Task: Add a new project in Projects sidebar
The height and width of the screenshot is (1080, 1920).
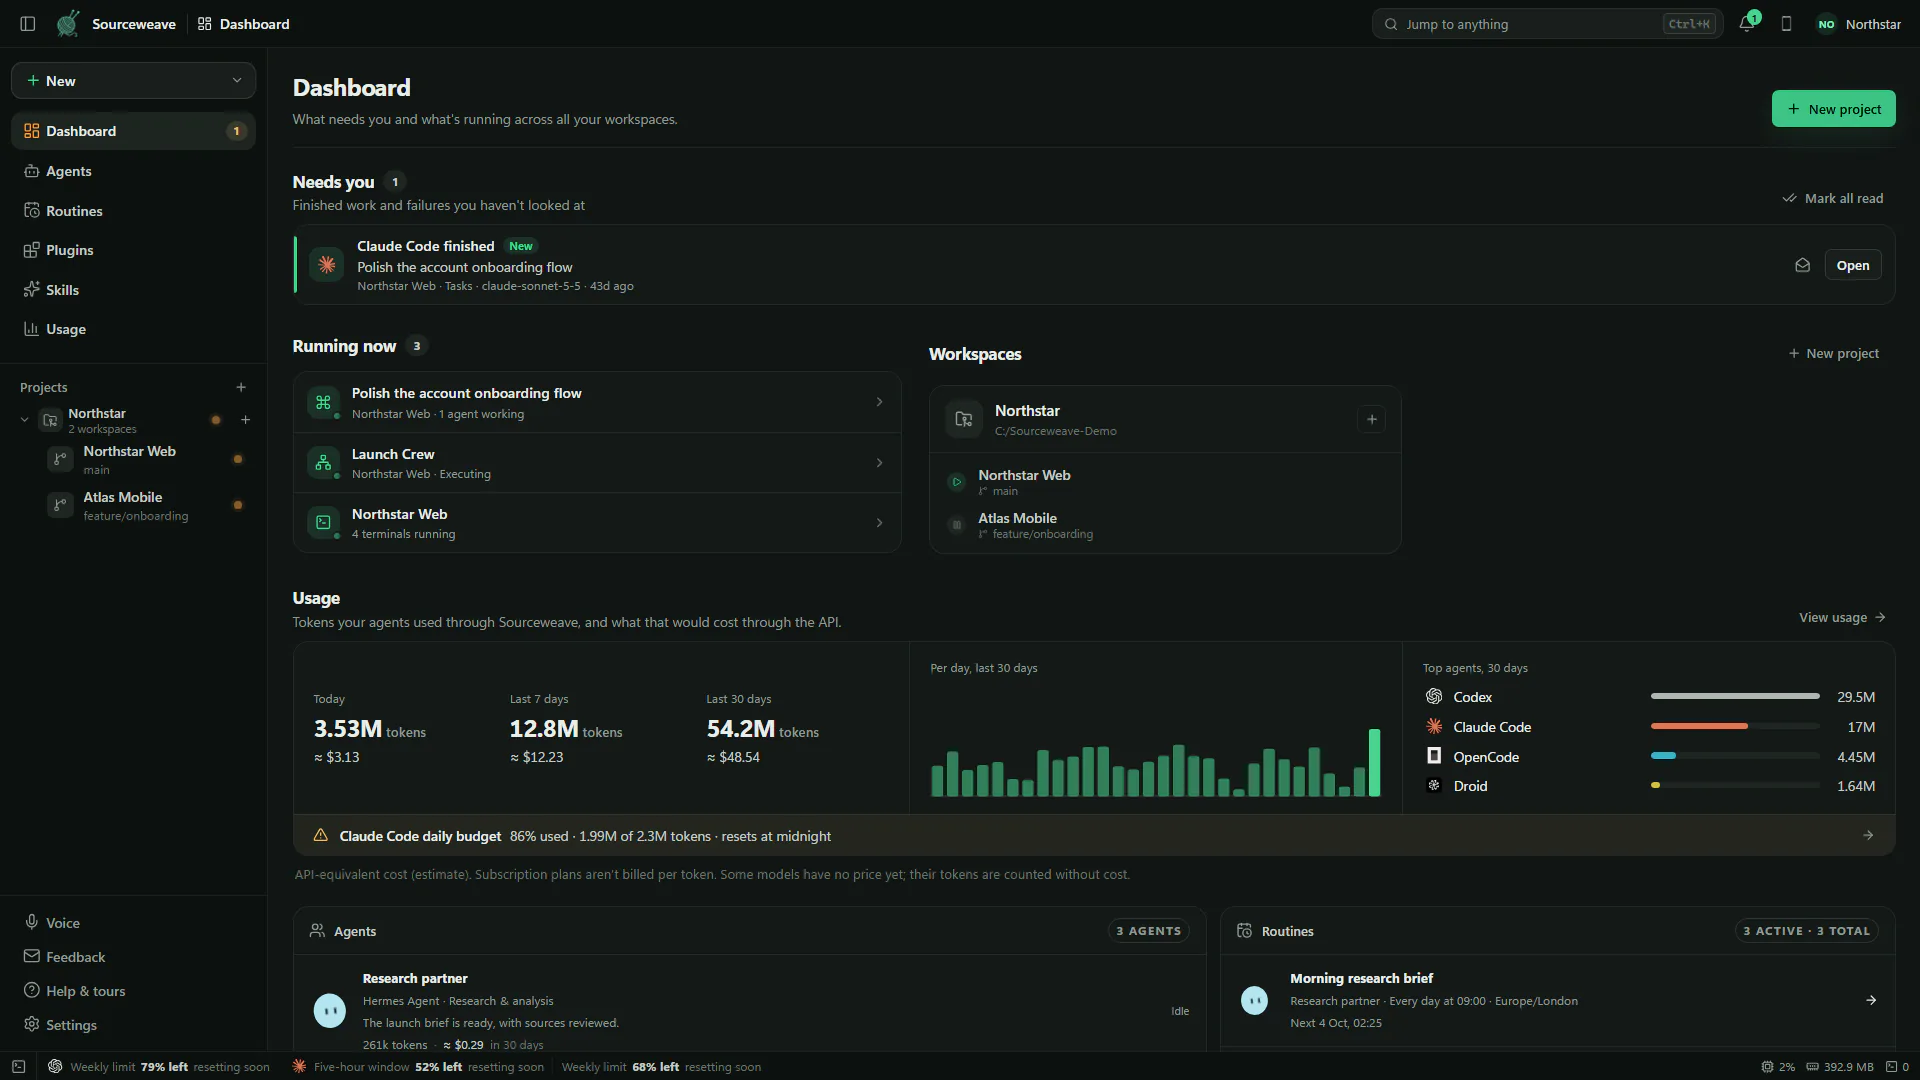Action: (241, 387)
